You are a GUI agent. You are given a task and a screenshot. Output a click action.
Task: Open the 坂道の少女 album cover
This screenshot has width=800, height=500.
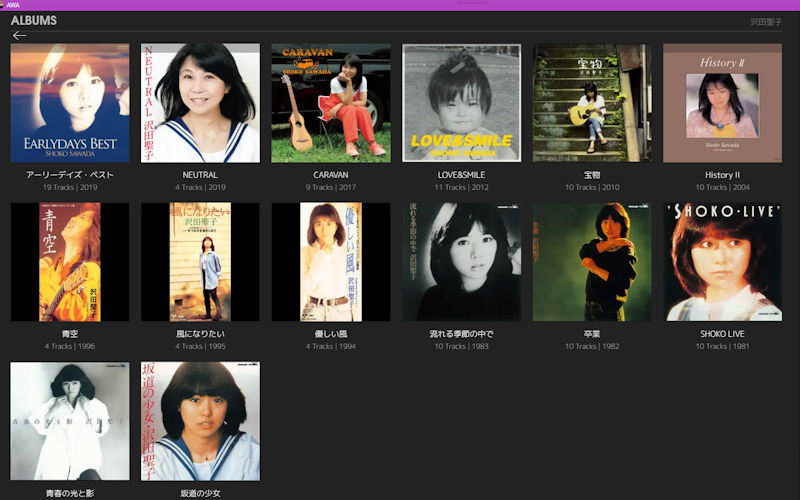[200, 421]
